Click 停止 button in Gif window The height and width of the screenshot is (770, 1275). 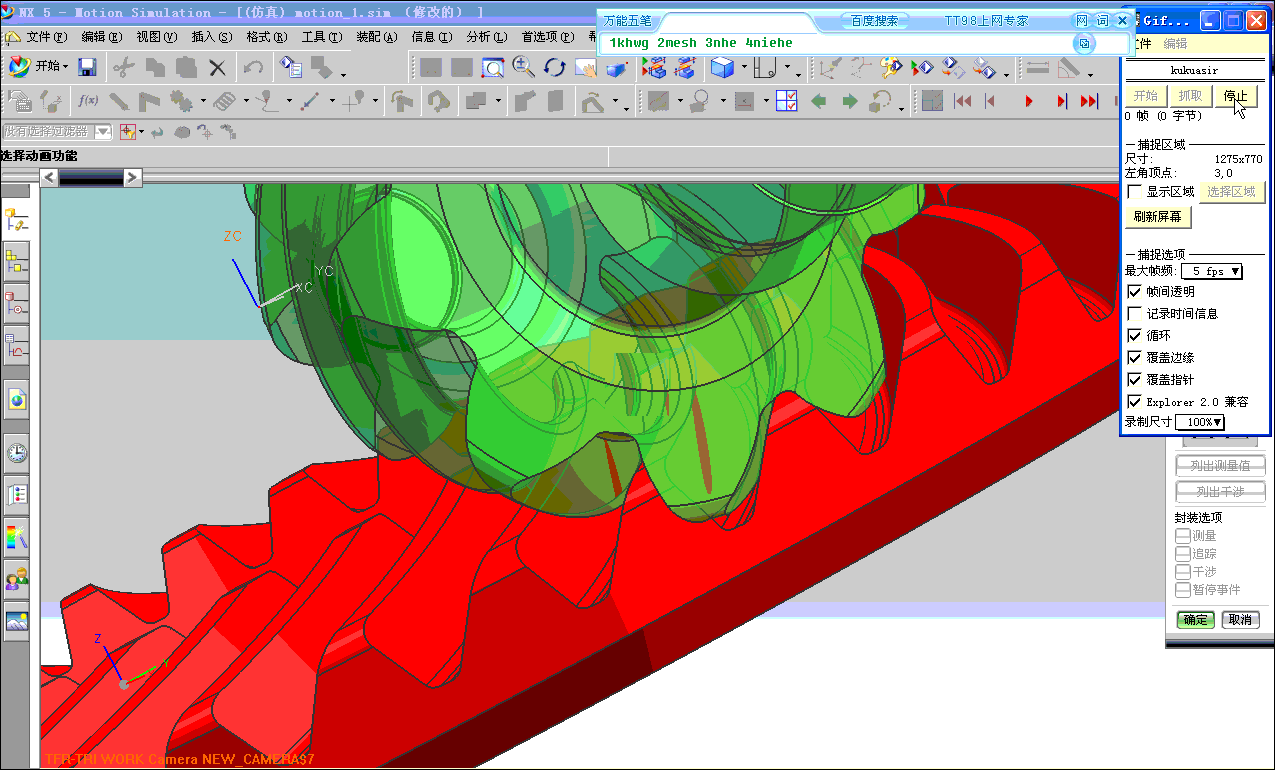point(1235,96)
